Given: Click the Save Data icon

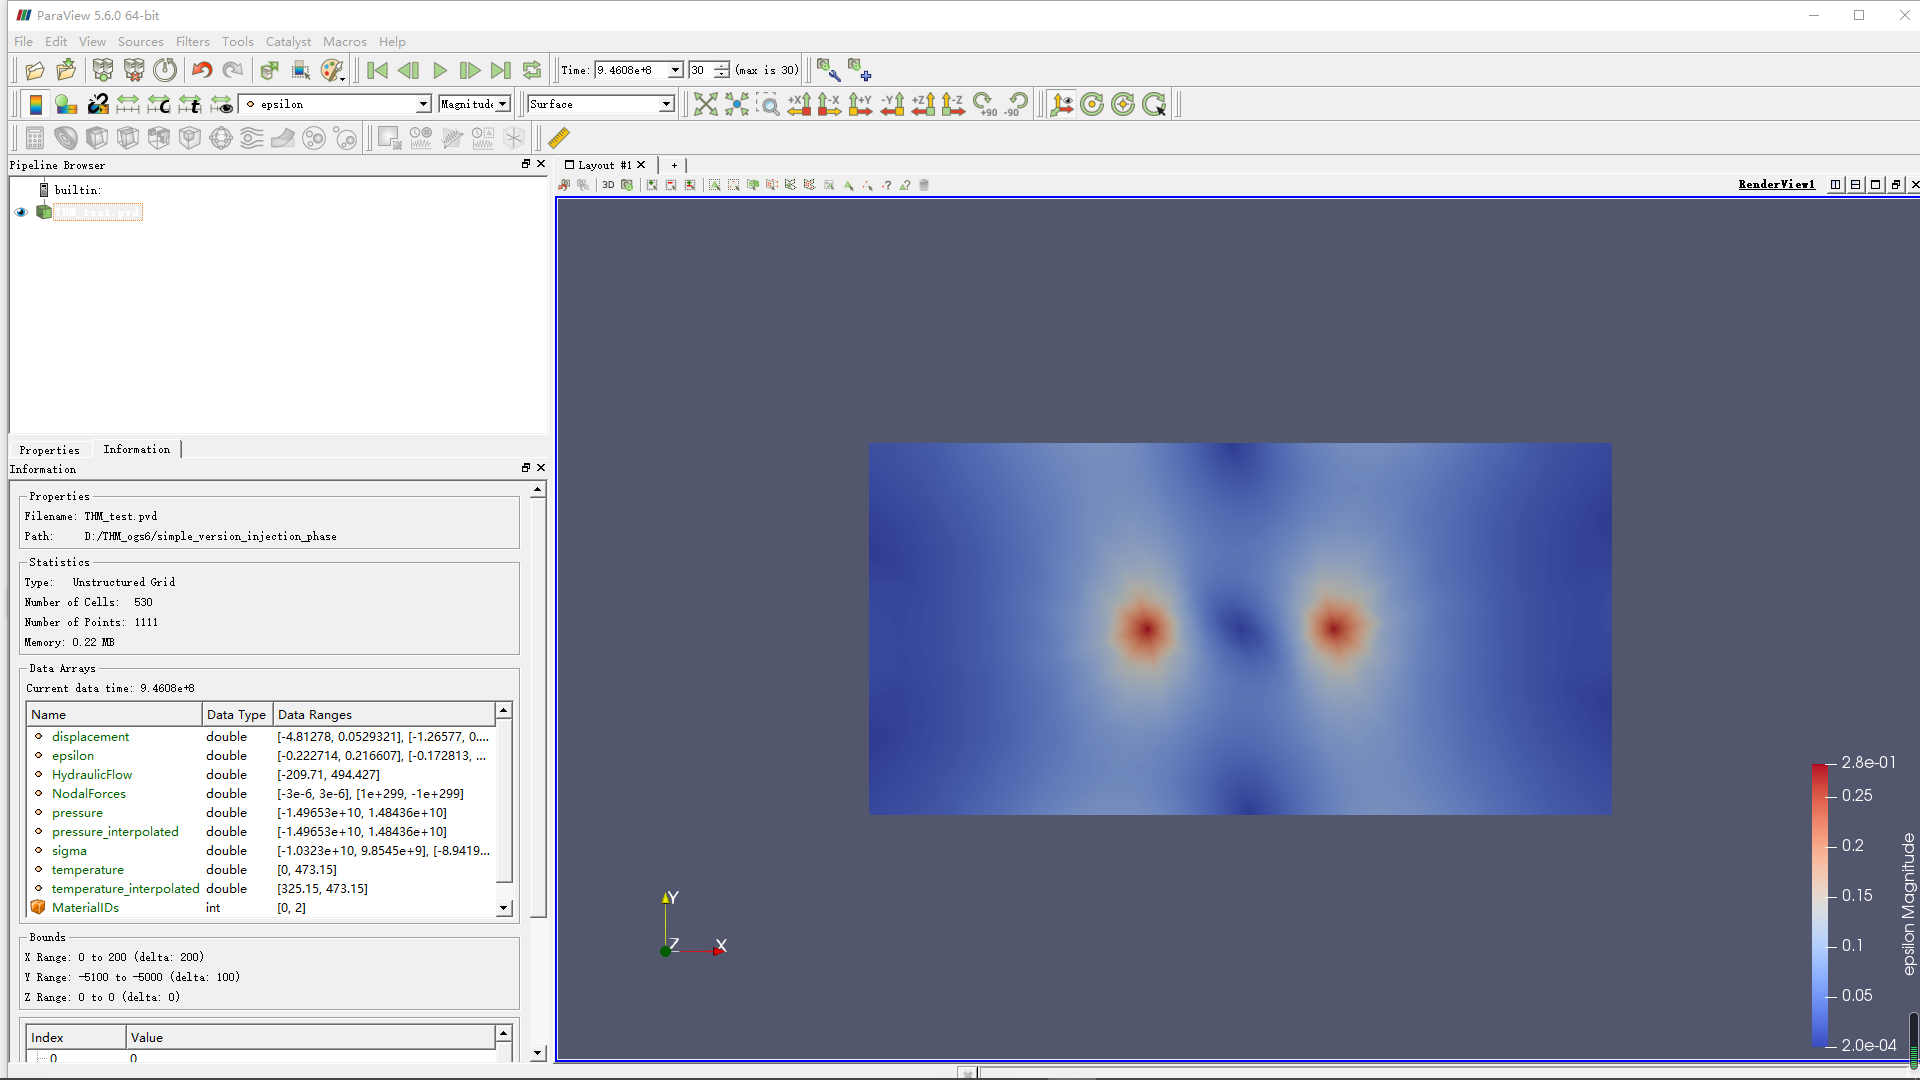Looking at the screenshot, I should tap(66, 70).
